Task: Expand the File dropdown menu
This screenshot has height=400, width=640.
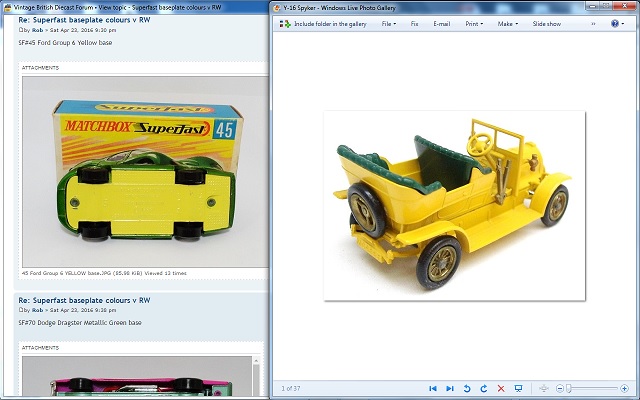Action: coord(389,22)
